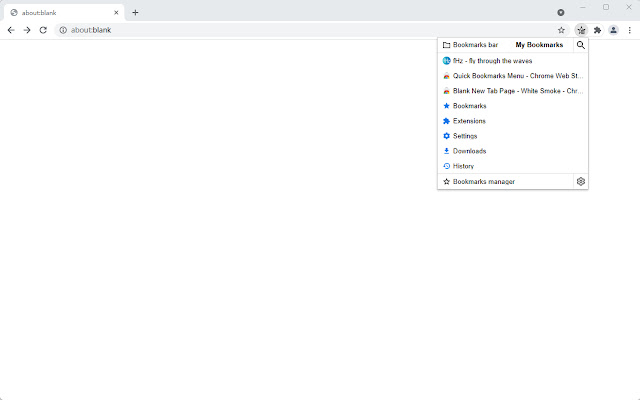640x400 pixels.
Task: Reload the page
Action: 43,30
